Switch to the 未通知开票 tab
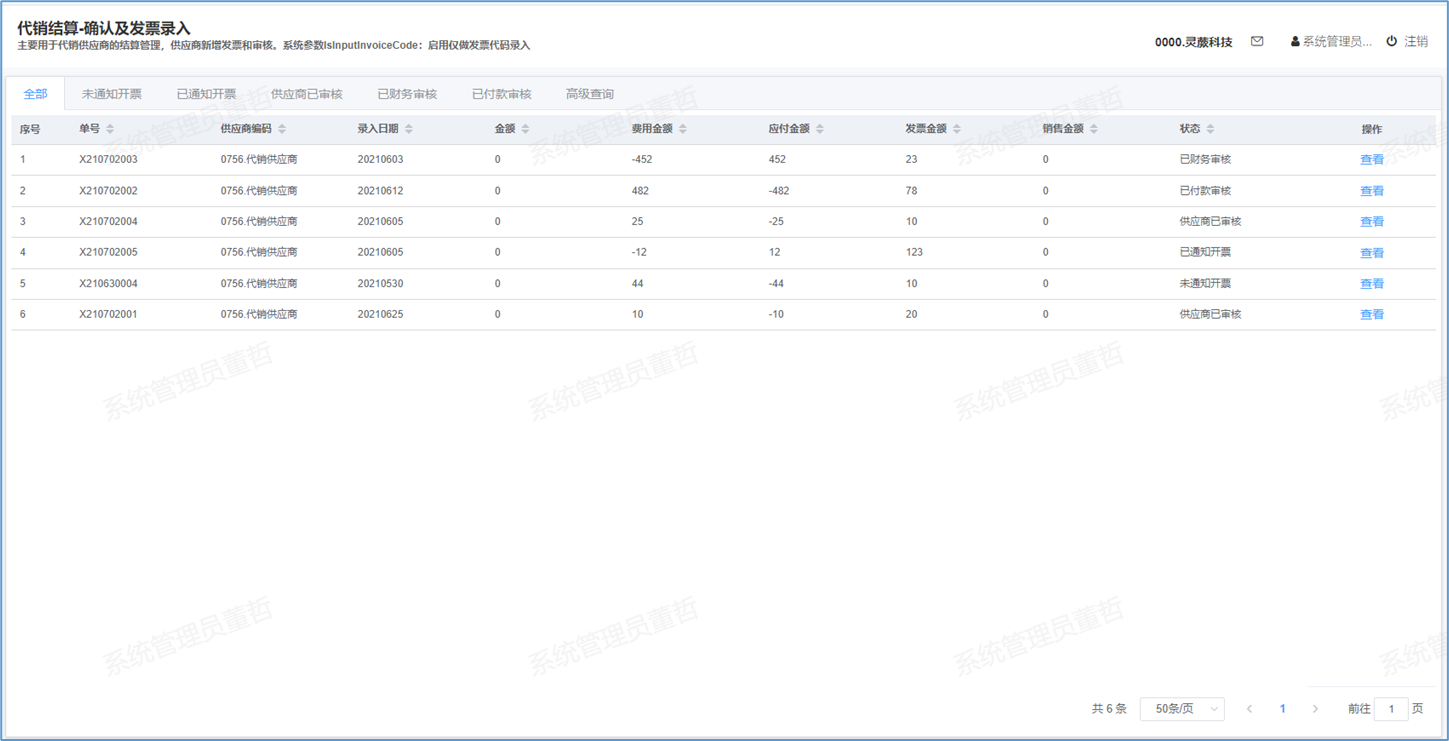 [112, 94]
